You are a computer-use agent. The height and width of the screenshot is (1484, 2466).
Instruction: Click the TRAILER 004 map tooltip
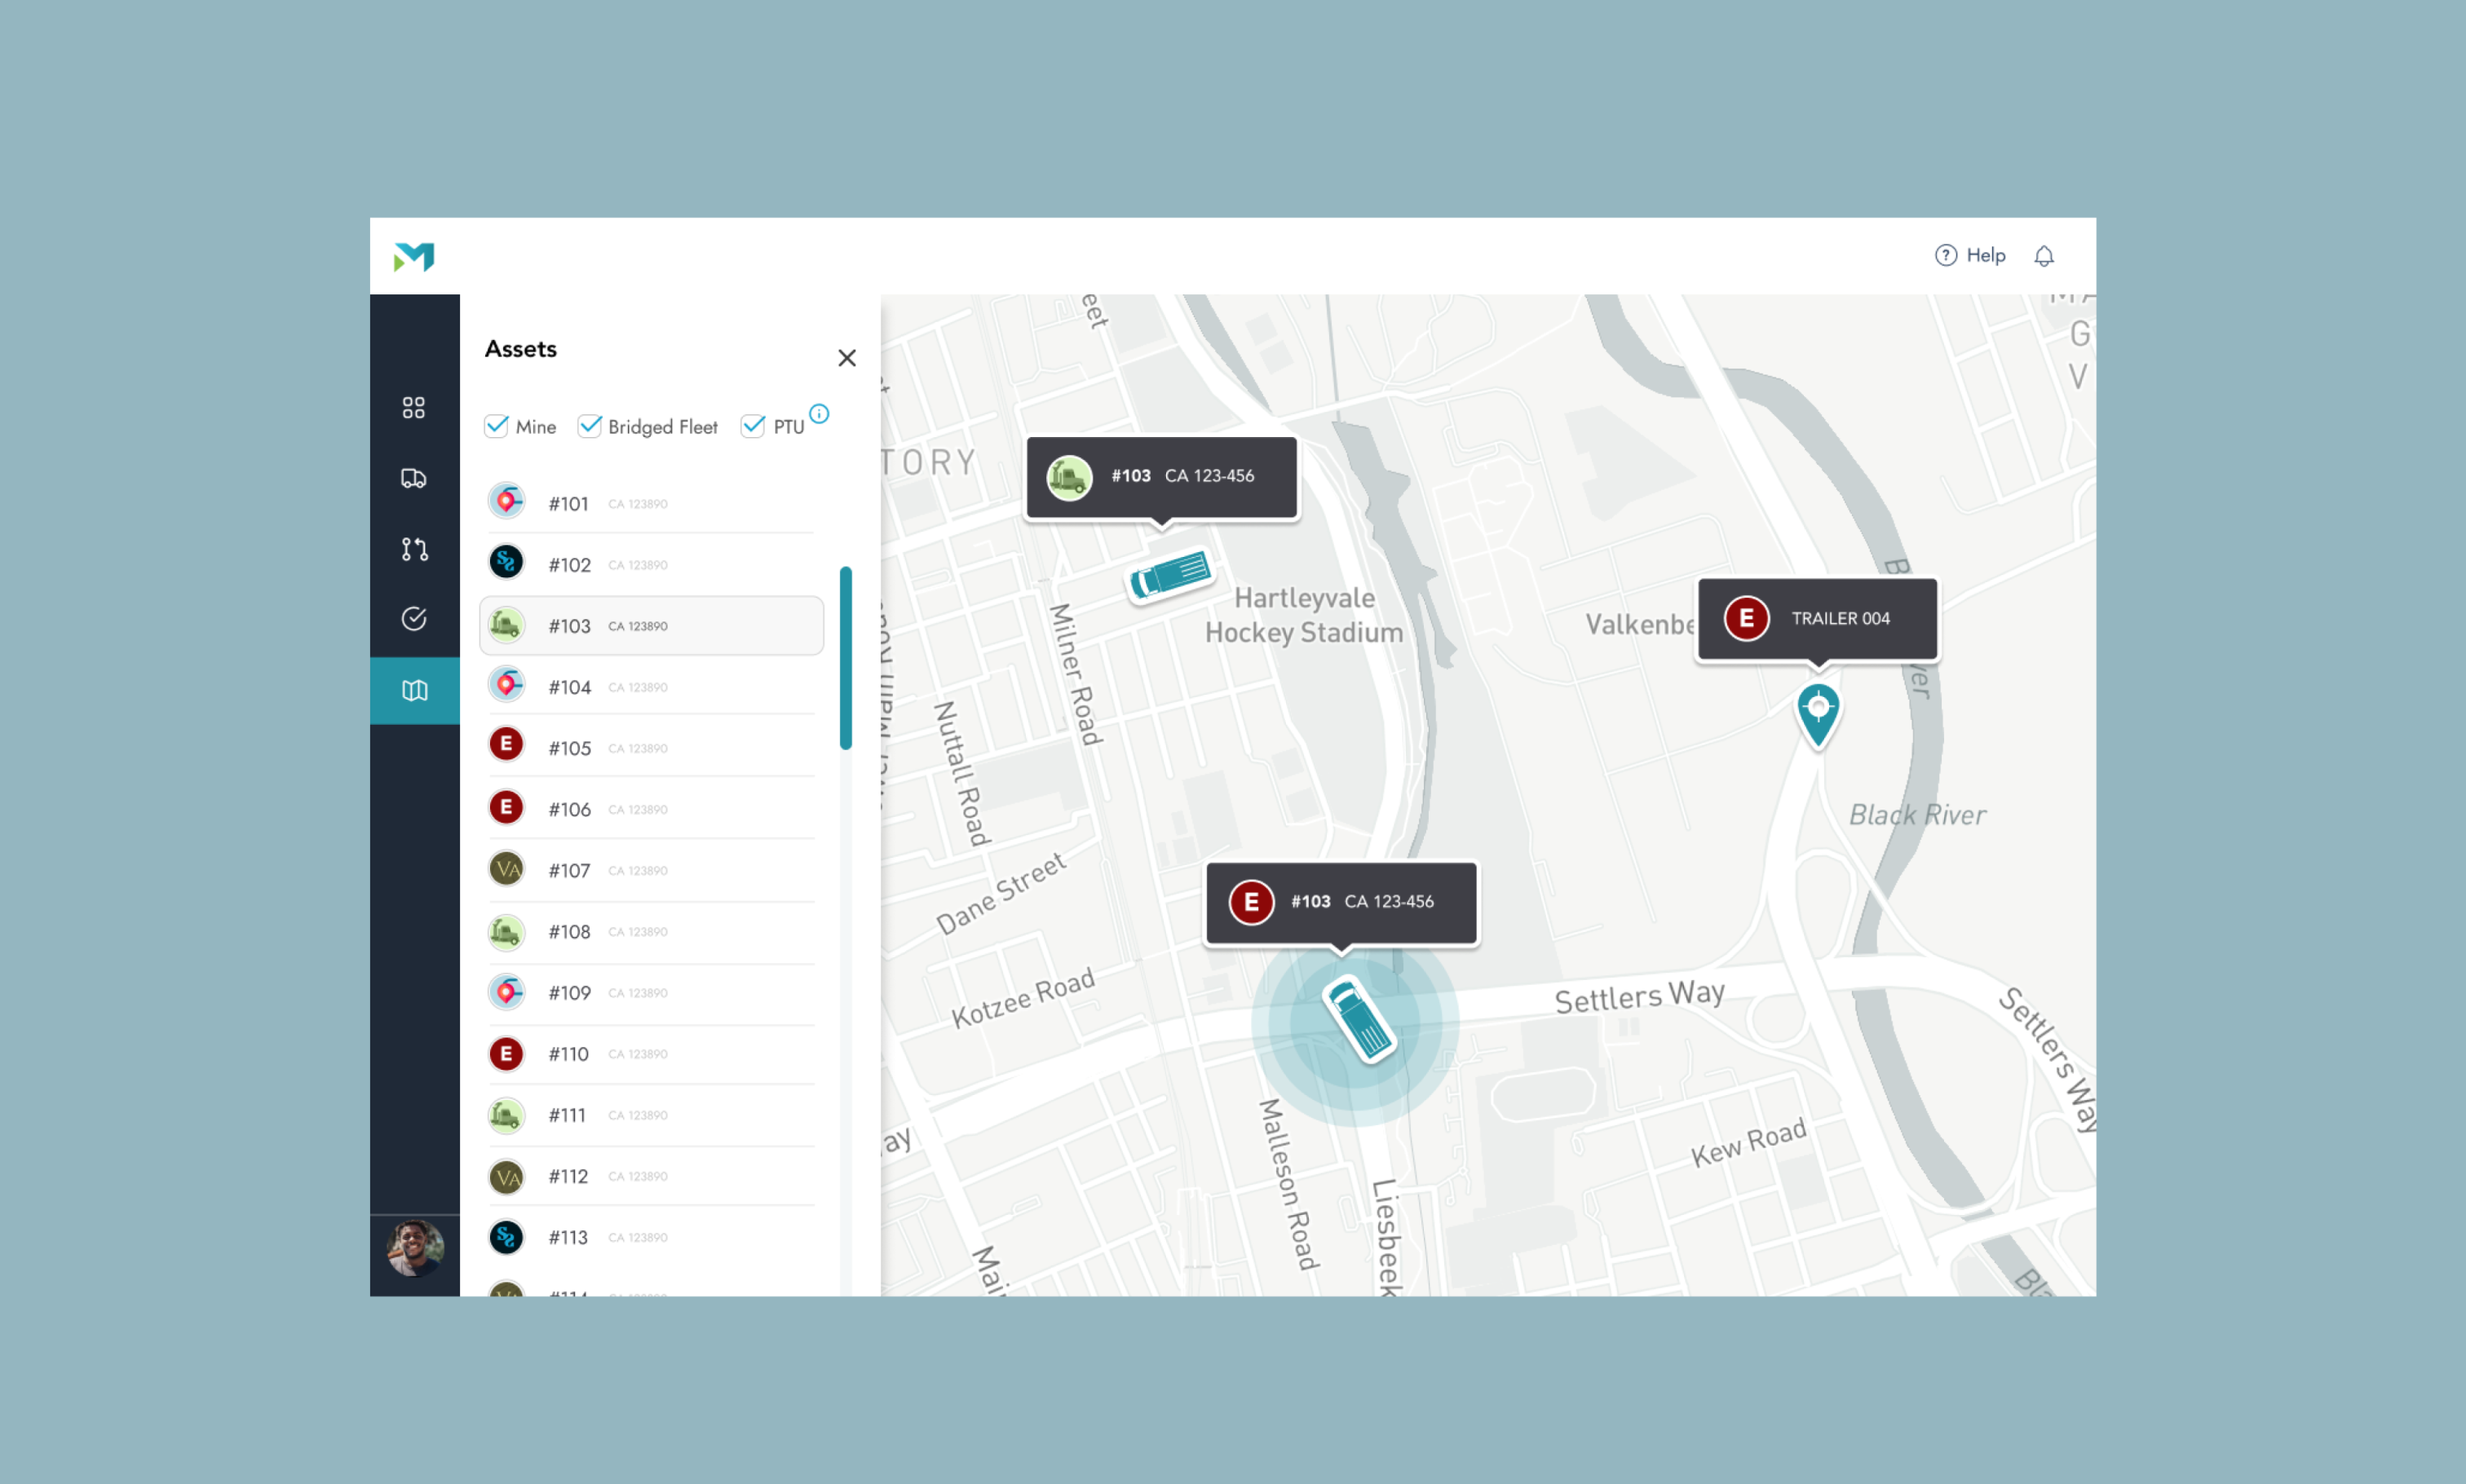1816,618
